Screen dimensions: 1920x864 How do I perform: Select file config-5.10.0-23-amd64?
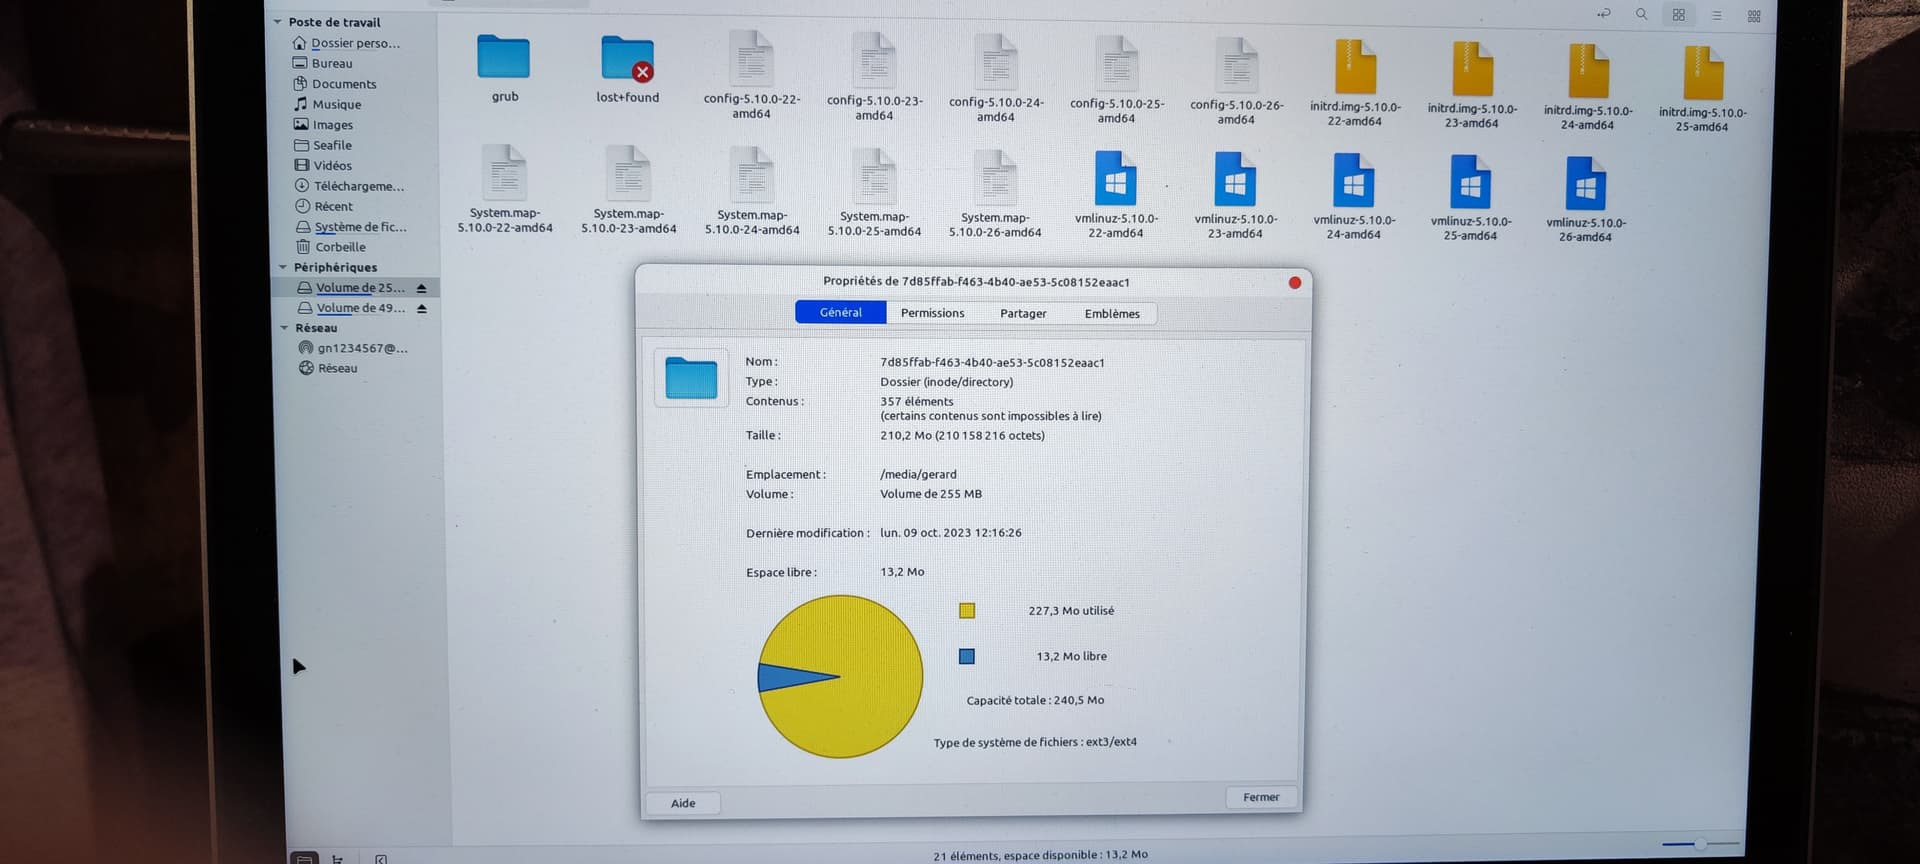874,77
